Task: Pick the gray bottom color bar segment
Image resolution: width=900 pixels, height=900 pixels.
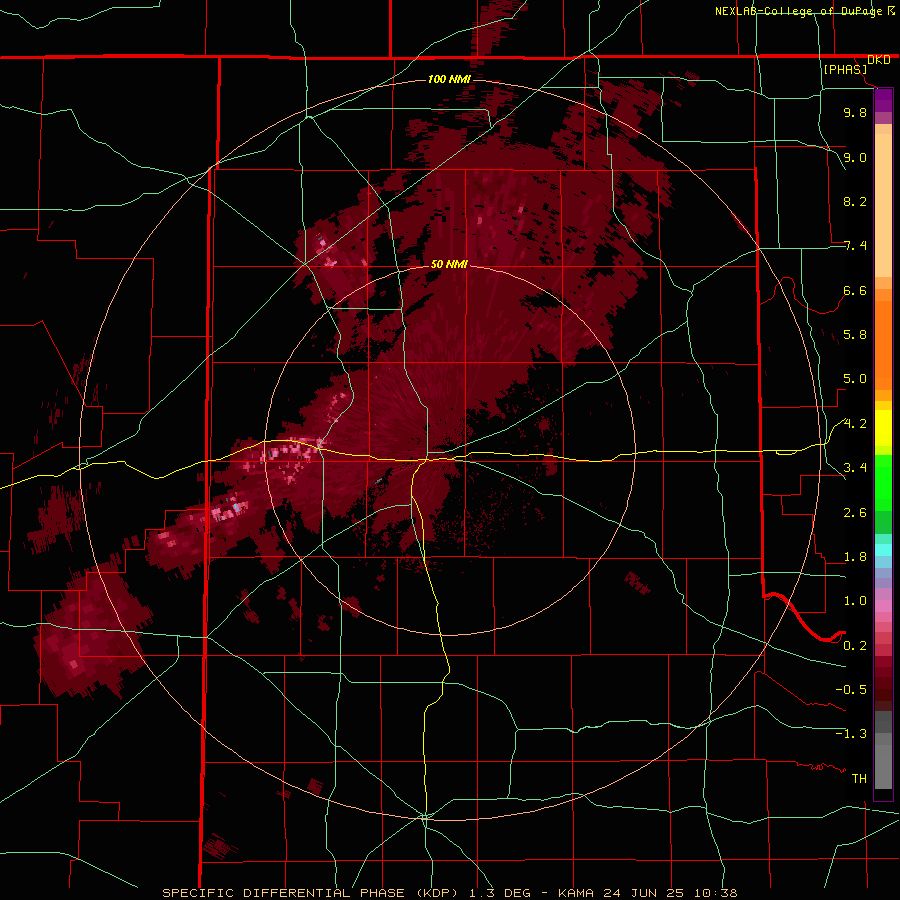Action: coord(883,767)
